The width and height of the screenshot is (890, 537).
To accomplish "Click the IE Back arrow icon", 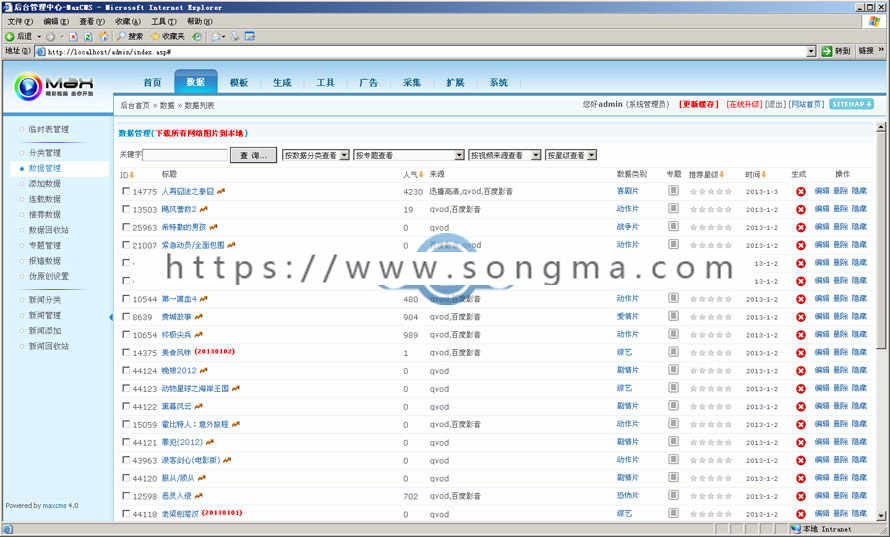I will pos(10,36).
